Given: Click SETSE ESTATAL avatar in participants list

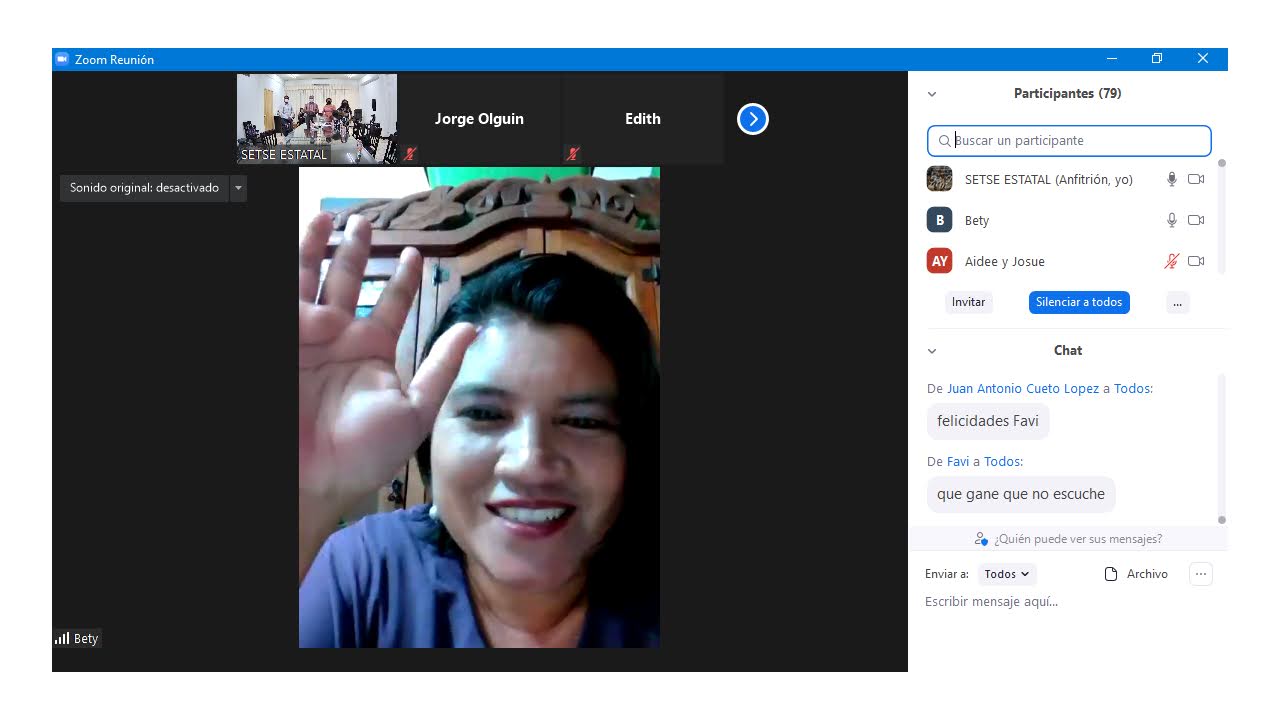Looking at the screenshot, I should click(x=939, y=179).
